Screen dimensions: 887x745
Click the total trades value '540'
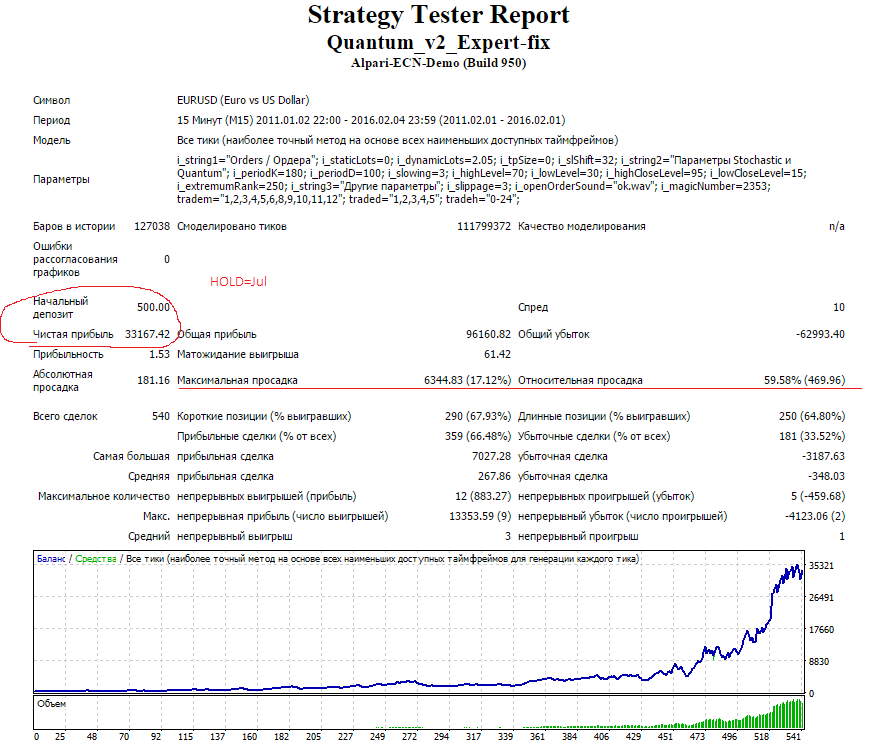point(161,416)
